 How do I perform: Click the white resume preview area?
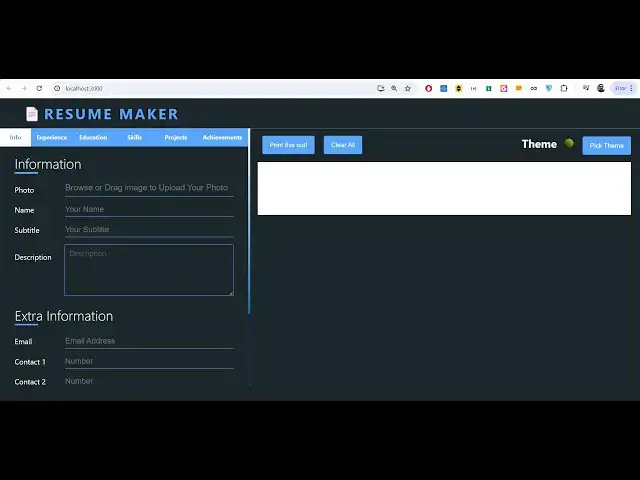(x=444, y=189)
